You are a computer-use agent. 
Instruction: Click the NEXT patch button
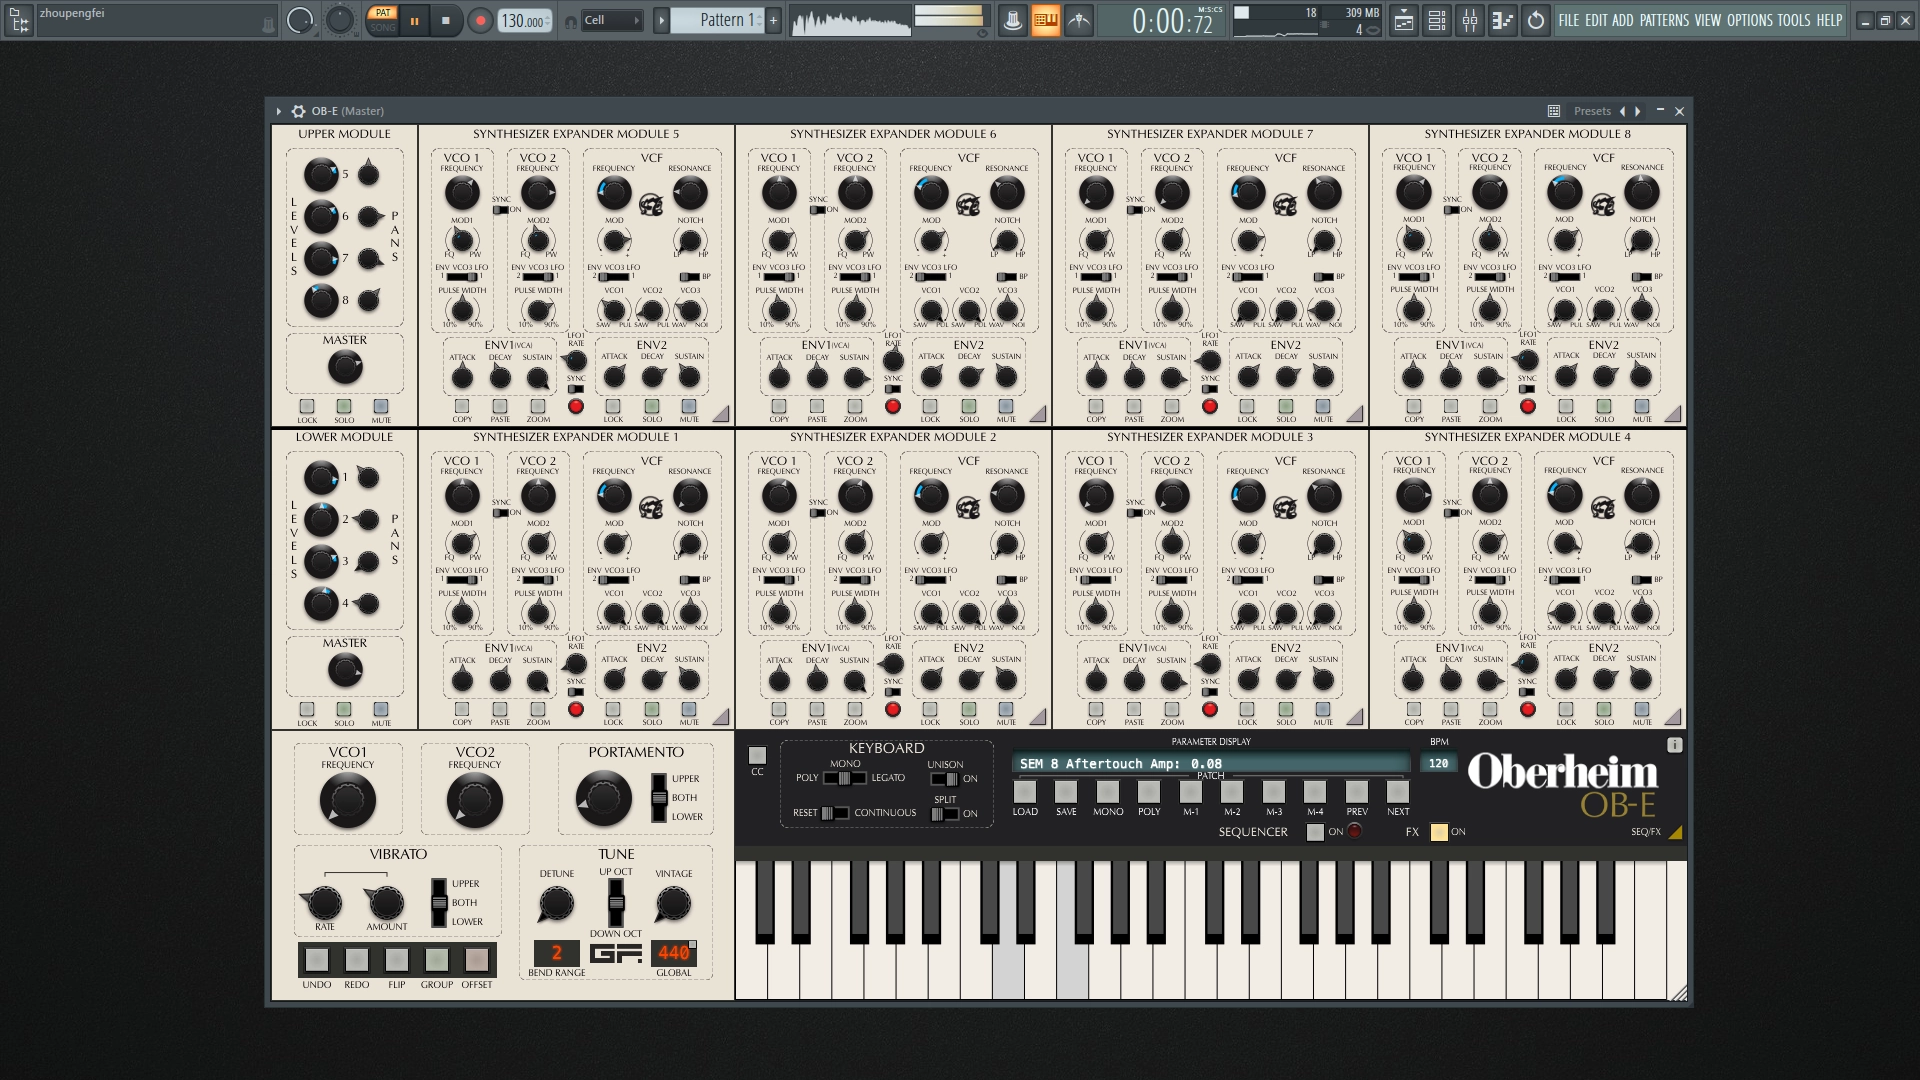1398,792
